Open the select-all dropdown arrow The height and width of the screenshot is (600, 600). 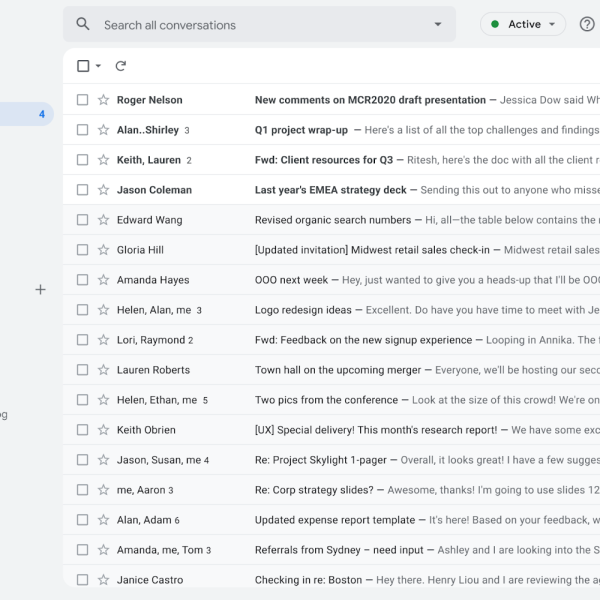coord(98,66)
